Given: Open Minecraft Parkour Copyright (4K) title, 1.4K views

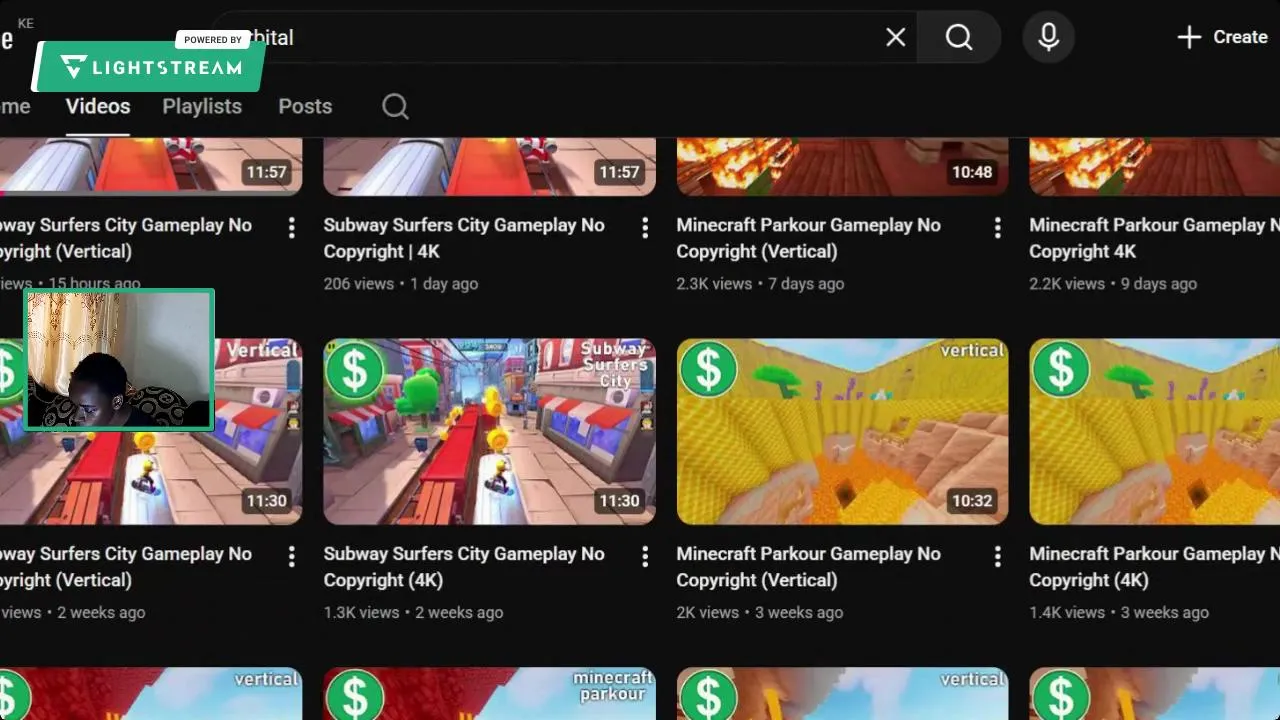Looking at the screenshot, I should [x=1154, y=567].
